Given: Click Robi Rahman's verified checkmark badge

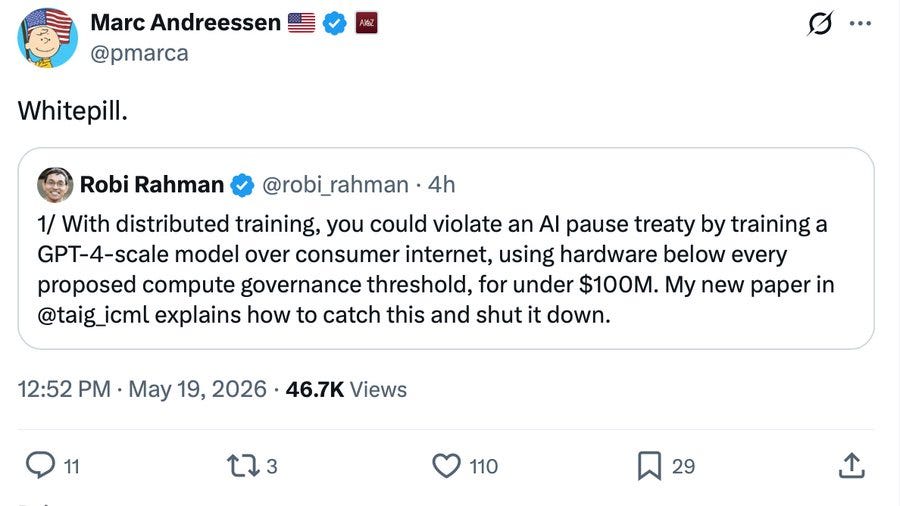Looking at the screenshot, I should 242,185.
